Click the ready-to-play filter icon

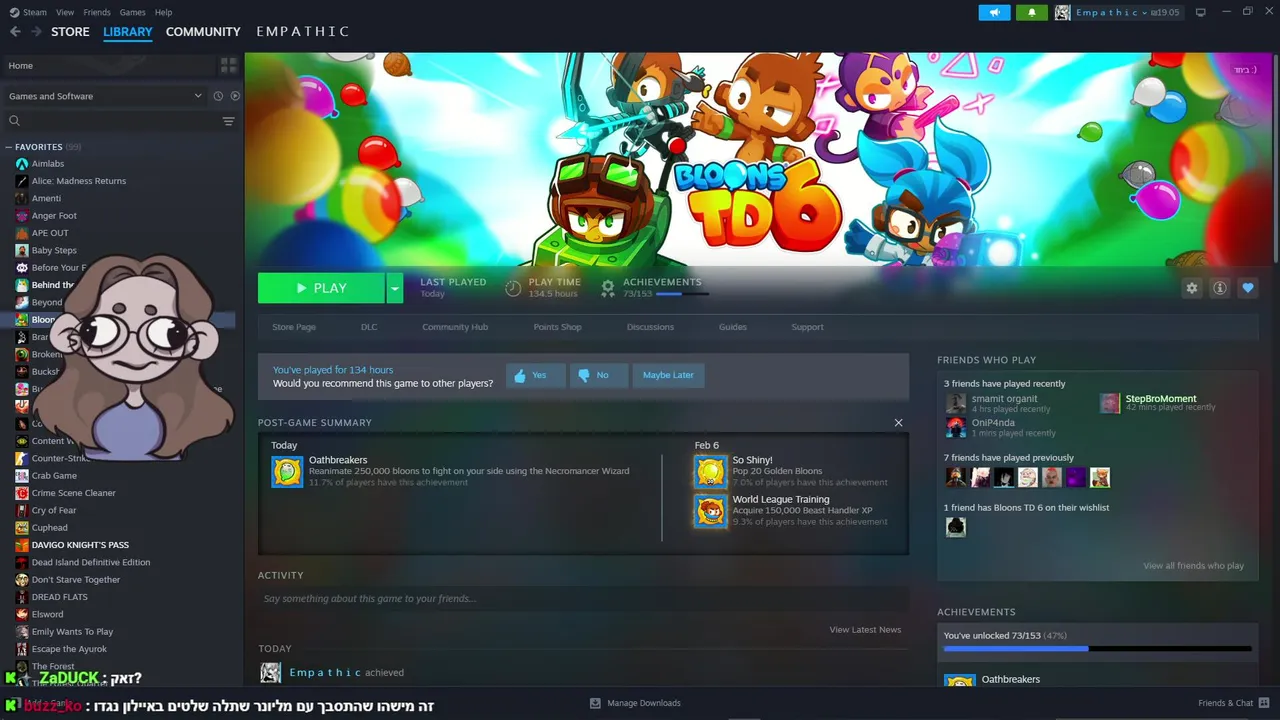(235, 96)
